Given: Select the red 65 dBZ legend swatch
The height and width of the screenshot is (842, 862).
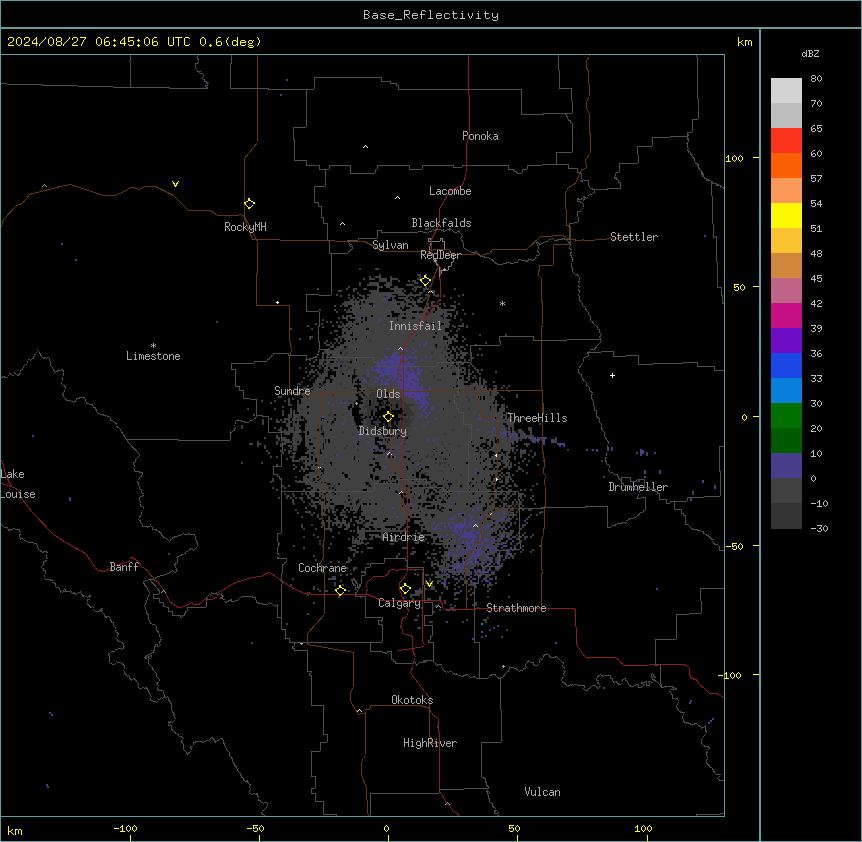Looking at the screenshot, I should [x=786, y=141].
